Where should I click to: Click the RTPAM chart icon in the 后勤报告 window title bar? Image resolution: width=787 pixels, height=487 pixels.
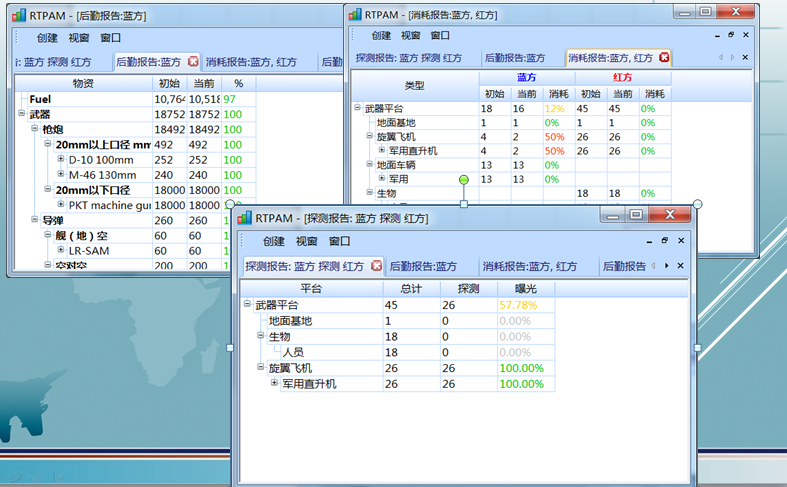pyautogui.click(x=21, y=14)
